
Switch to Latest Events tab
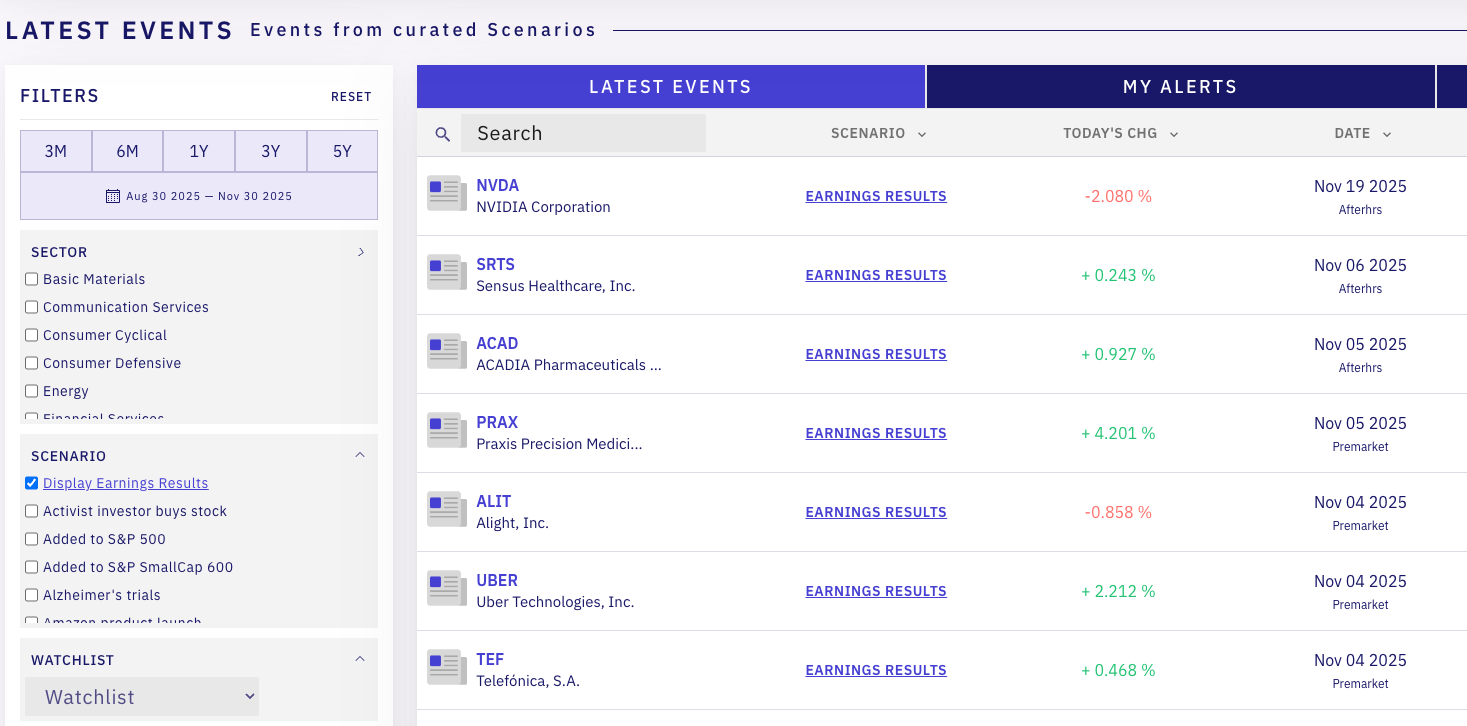[671, 87]
